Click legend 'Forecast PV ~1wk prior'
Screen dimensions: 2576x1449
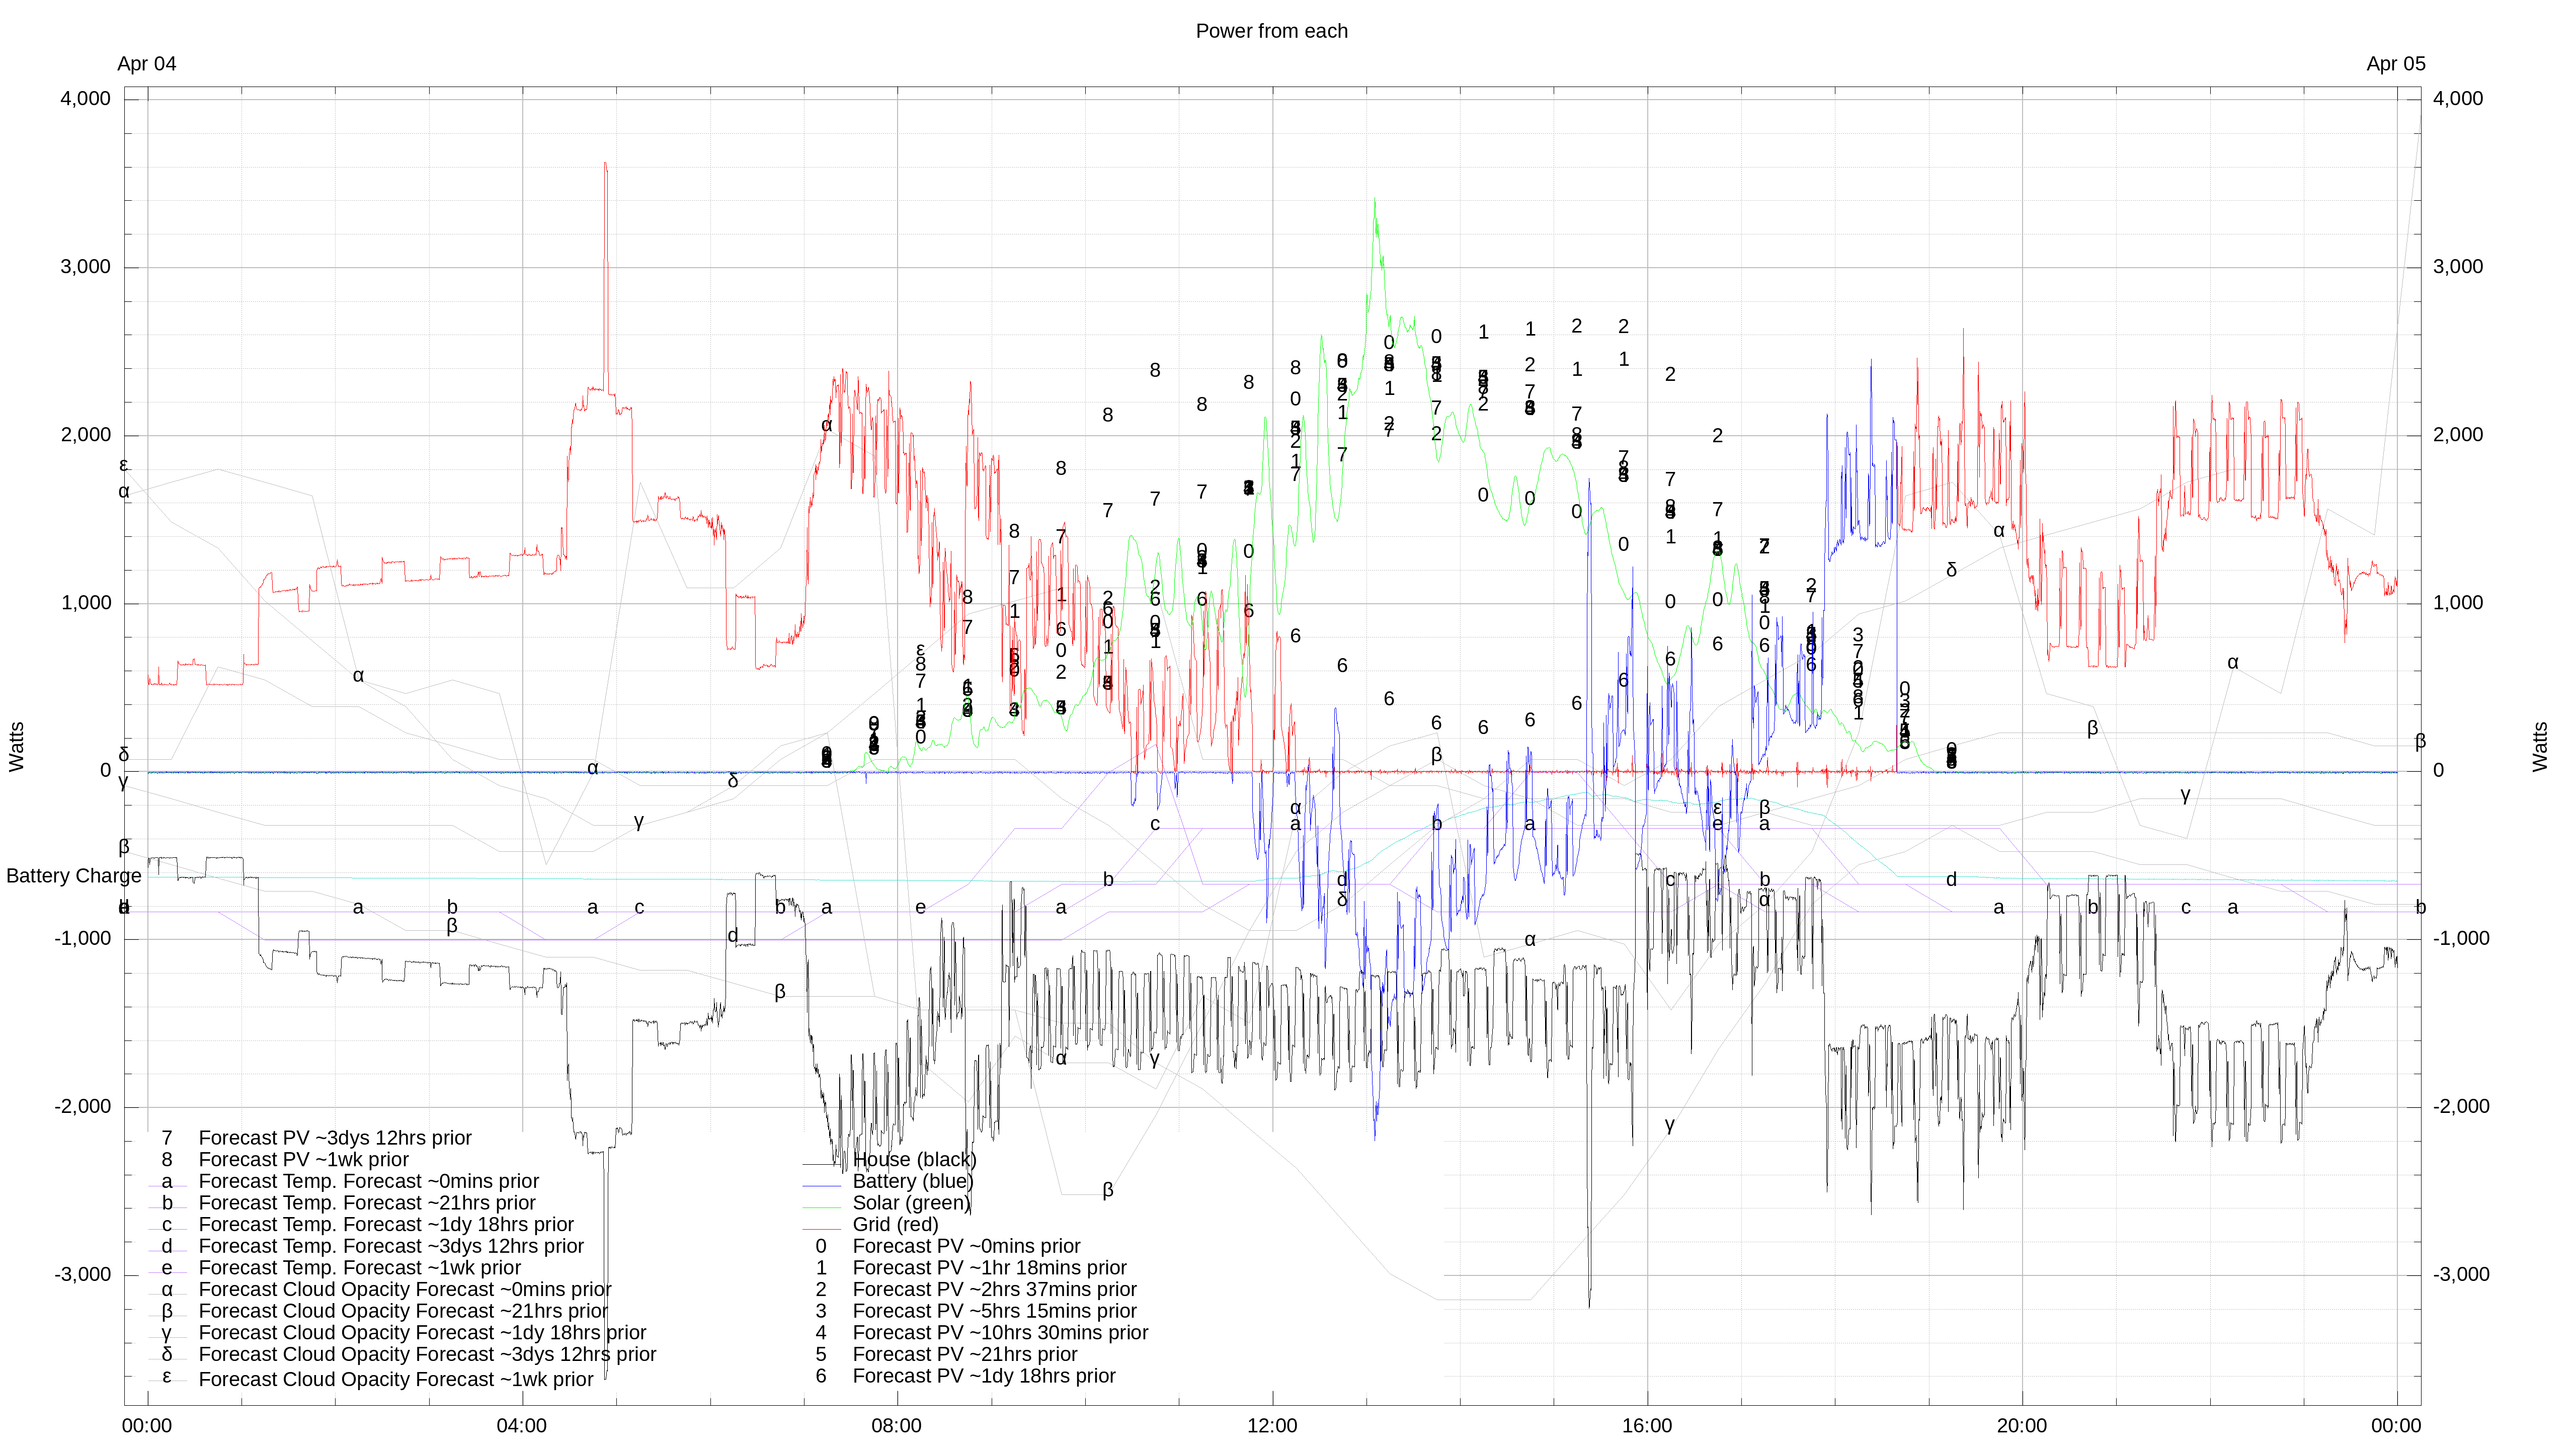(x=304, y=1160)
